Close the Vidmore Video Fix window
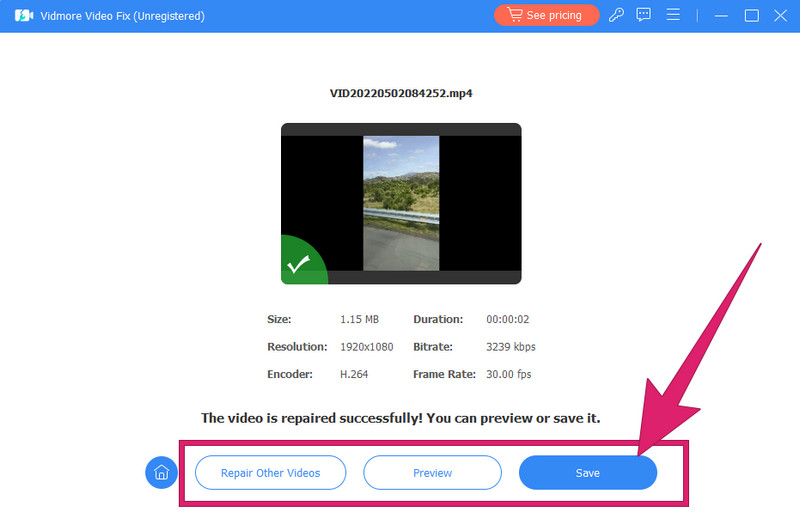The image size is (800, 519). (x=780, y=16)
